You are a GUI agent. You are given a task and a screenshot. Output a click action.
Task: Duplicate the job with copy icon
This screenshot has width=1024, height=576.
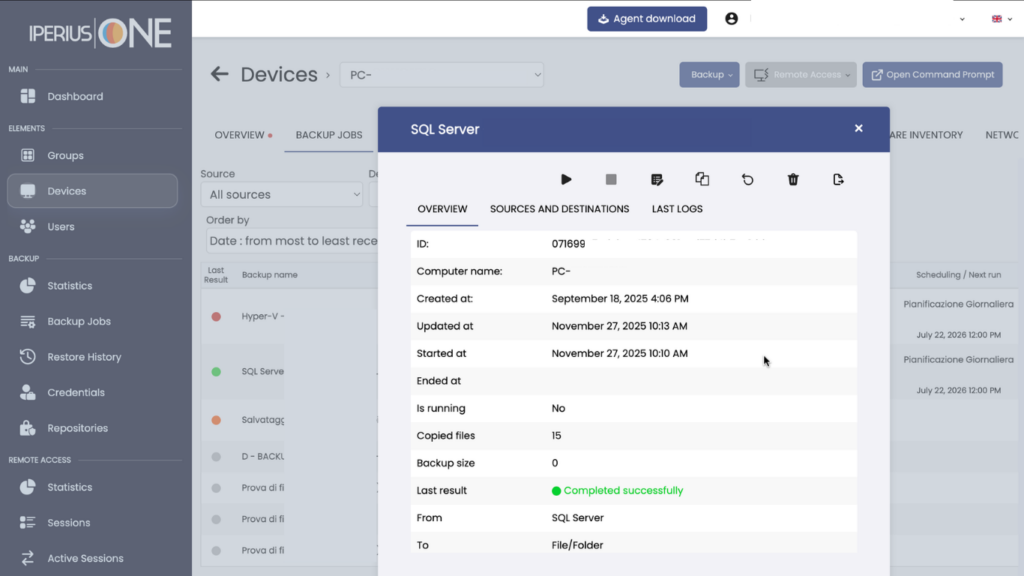[x=702, y=179]
